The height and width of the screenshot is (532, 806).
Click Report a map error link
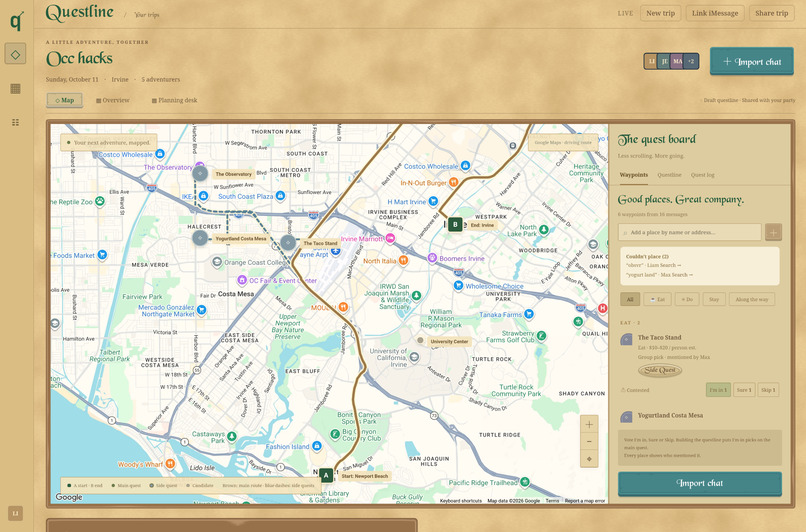[585, 501]
